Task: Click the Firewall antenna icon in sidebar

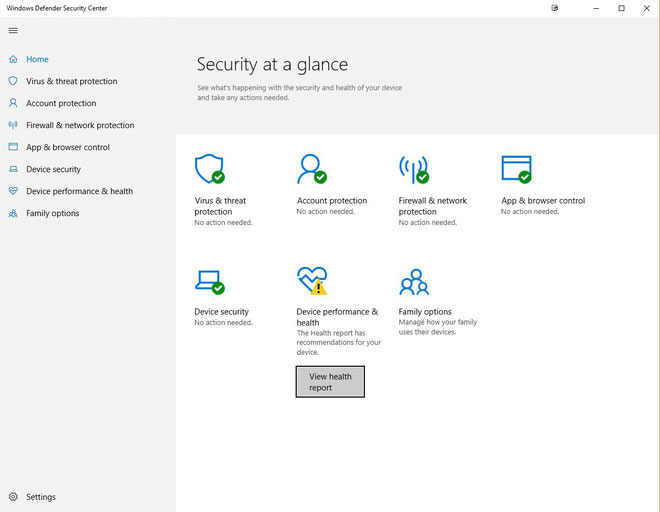Action: pyautogui.click(x=13, y=125)
